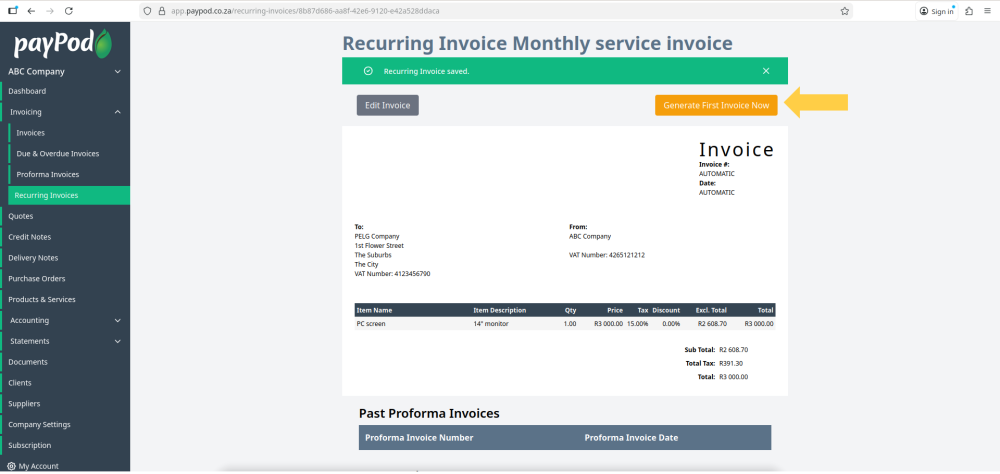
Task: Click the Item Name column header
Action: click(x=374, y=310)
